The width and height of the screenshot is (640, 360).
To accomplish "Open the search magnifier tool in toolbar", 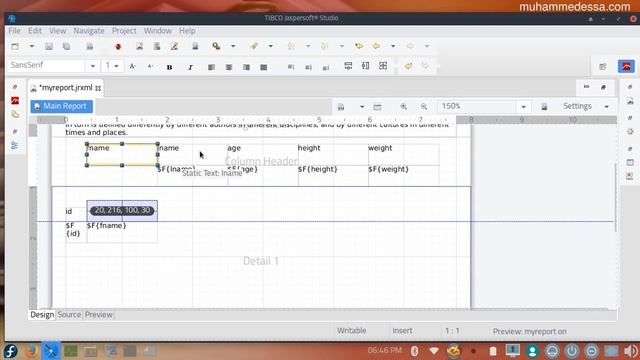I will coord(216,46).
